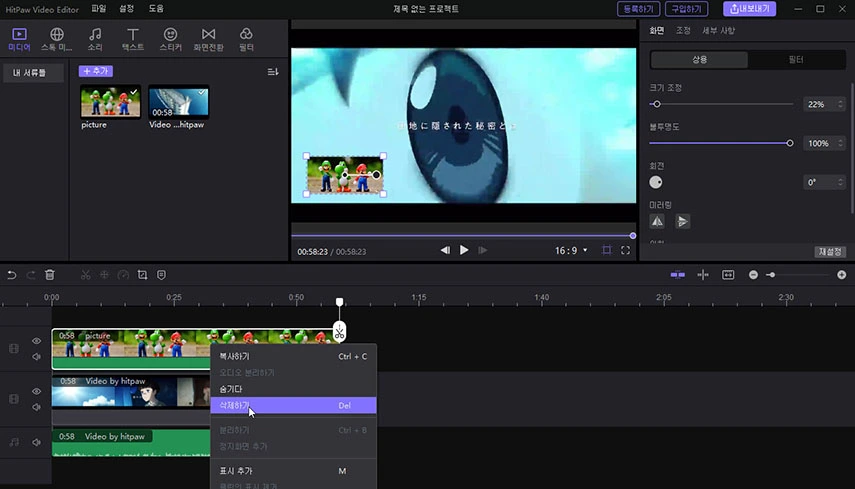Step to previous frame in preview

(x=445, y=250)
